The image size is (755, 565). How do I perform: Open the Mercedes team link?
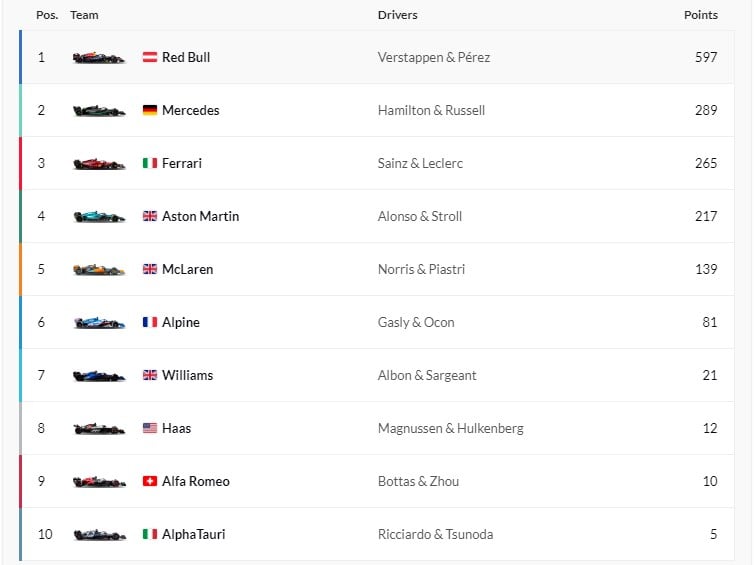pos(191,110)
